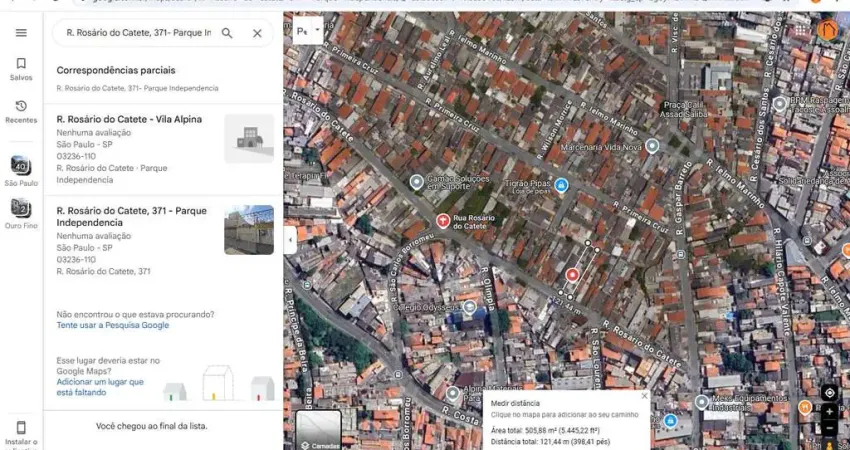Viewport: 850px width, 450px height.
Task: Zoom in with the plus button
Action: coord(829,412)
